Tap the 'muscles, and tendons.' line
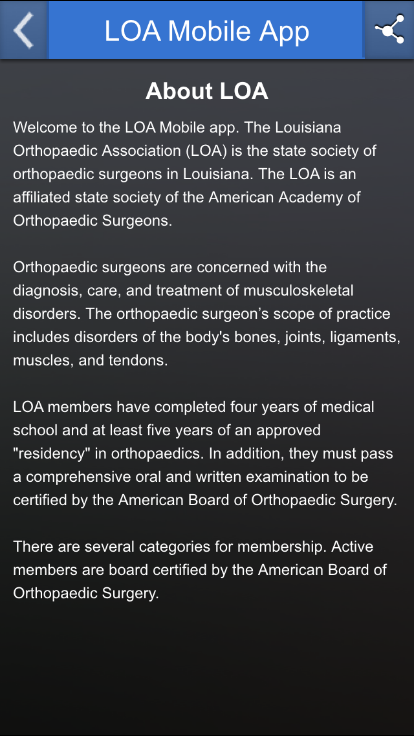This screenshot has height=736, width=414. (91, 360)
